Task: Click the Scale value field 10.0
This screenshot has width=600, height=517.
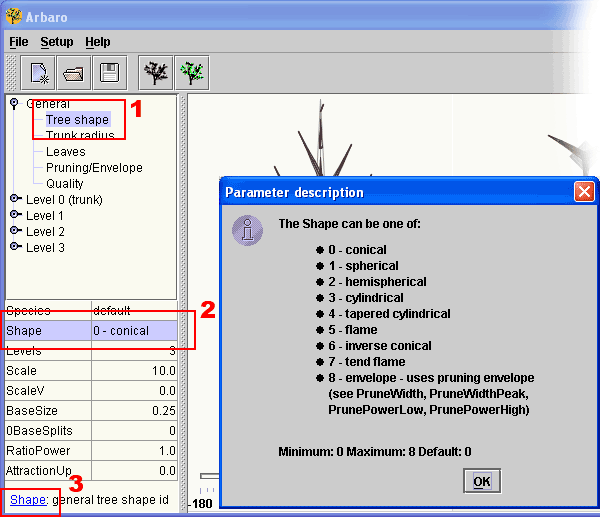Action: point(133,371)
